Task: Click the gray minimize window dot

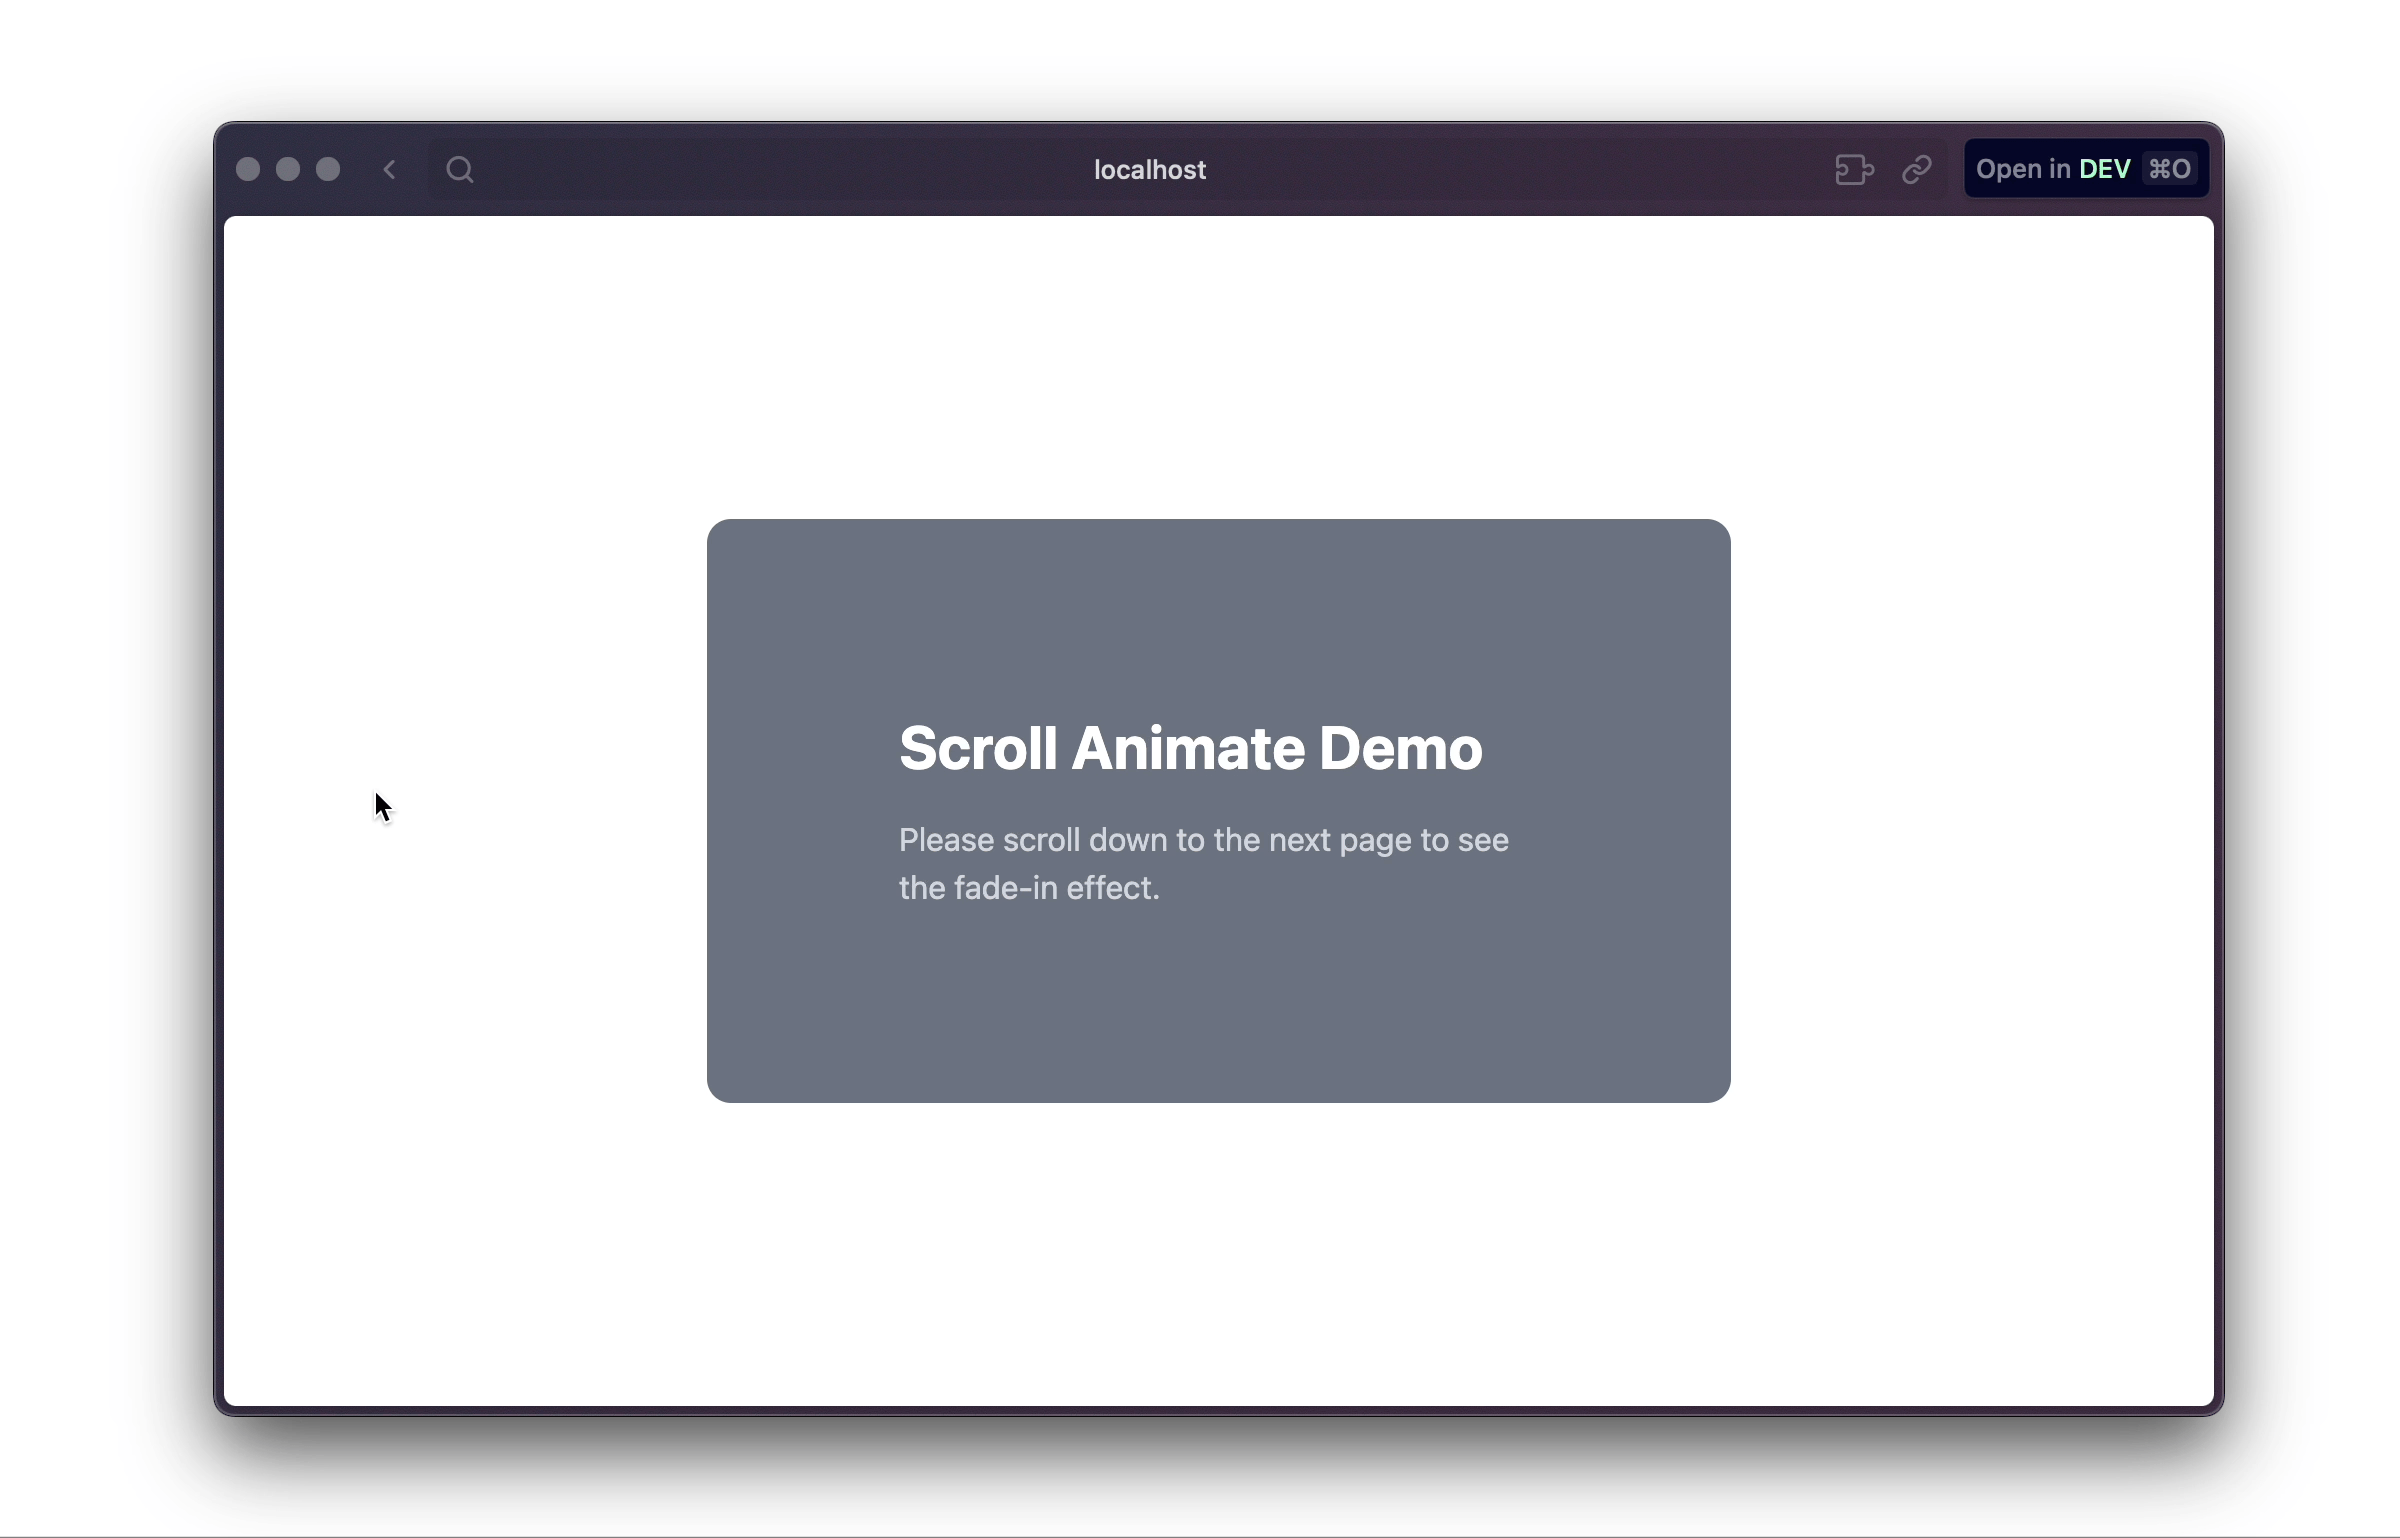Action: (x=288, y=170)
